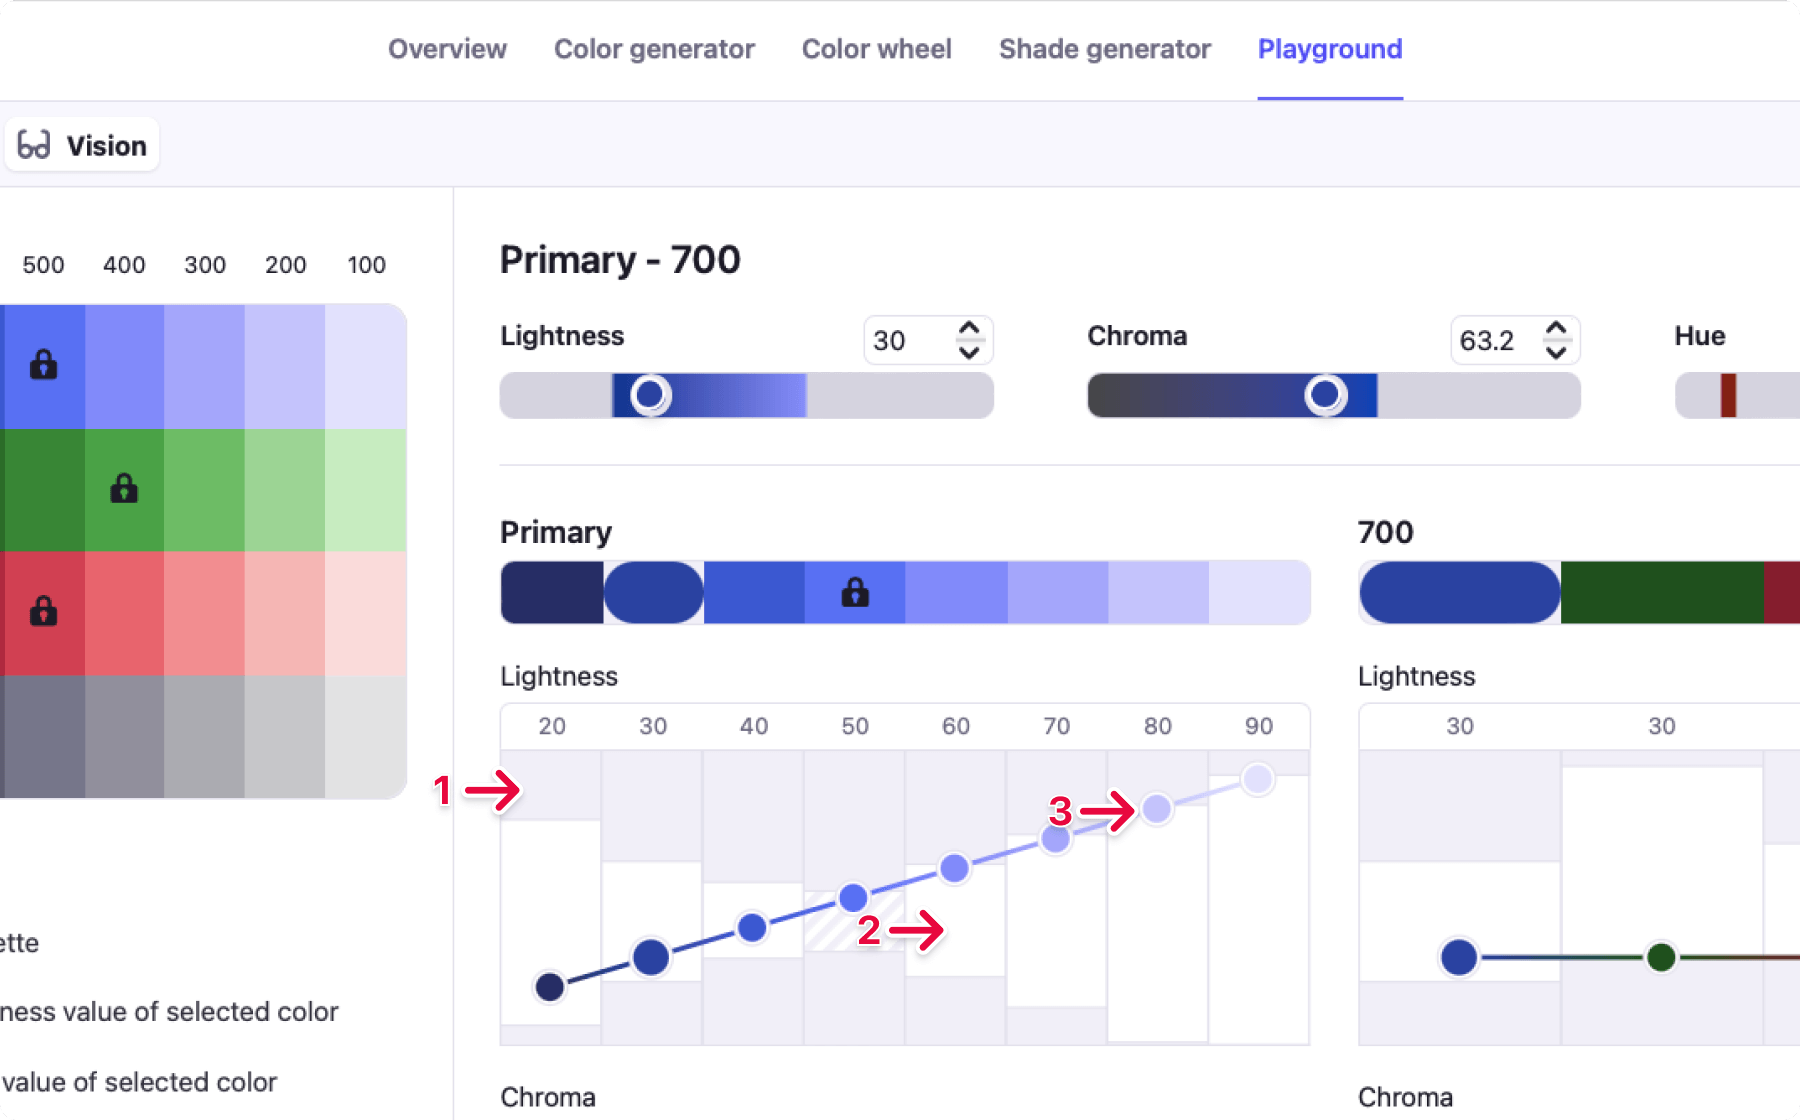This screenshot has width=1800, height=1120.
Task: Decrease the Chroma value with the down arrow
Action: coord(1556,352)
